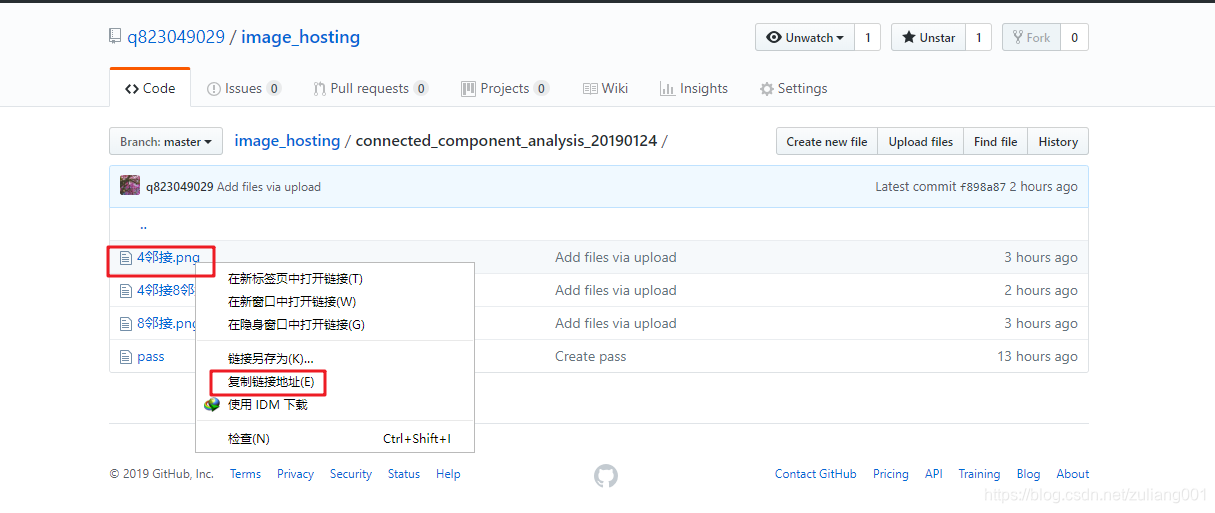This screenshot has width=1215, height=513.
Task: Open the Insights tab
Action: click(693, 88)
